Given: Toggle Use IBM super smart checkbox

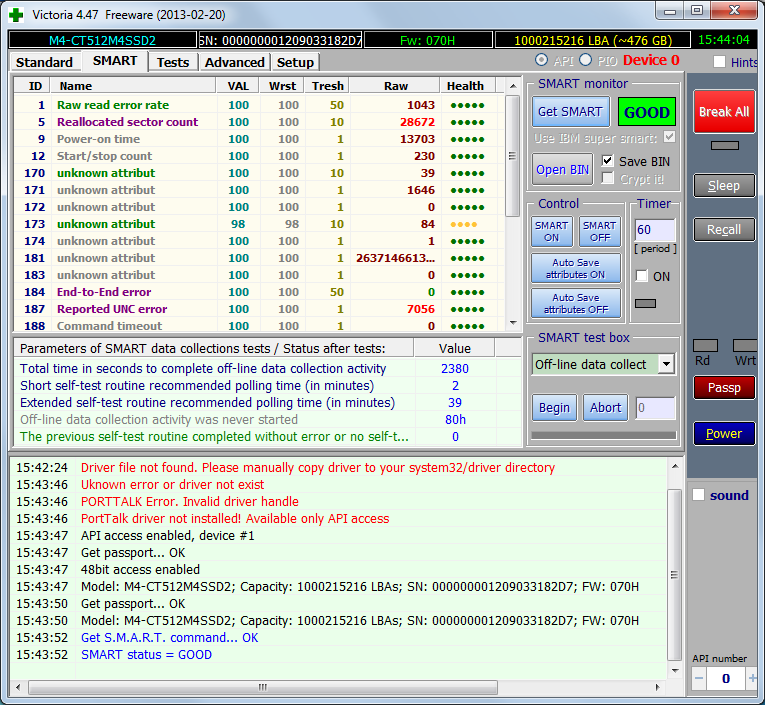Looking at the screenshot, I should pos(669,138).
